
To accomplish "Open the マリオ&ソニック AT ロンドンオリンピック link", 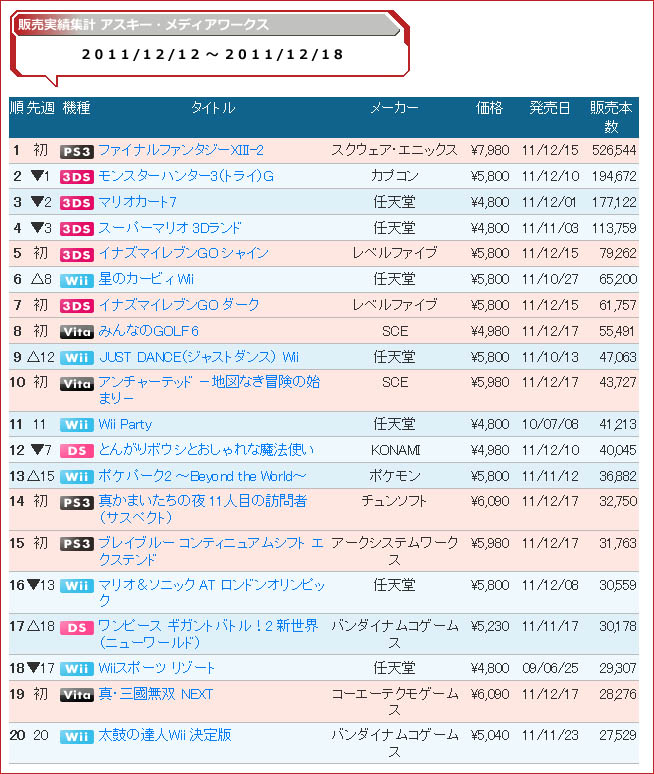I will 211,592.
